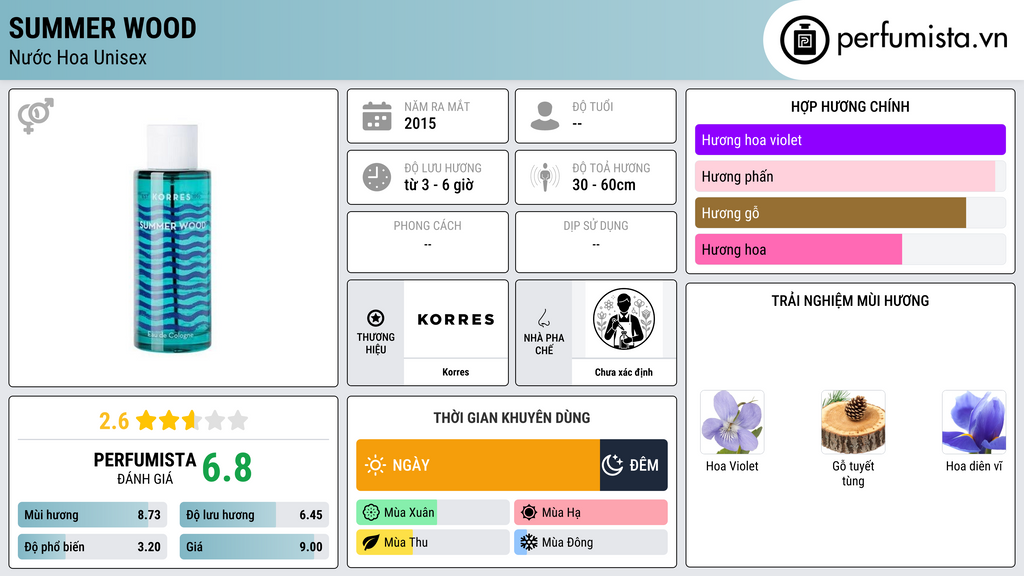Select the Hương hoa violet accord bar
The image size is (1024, 576).
tap(850, 140)
